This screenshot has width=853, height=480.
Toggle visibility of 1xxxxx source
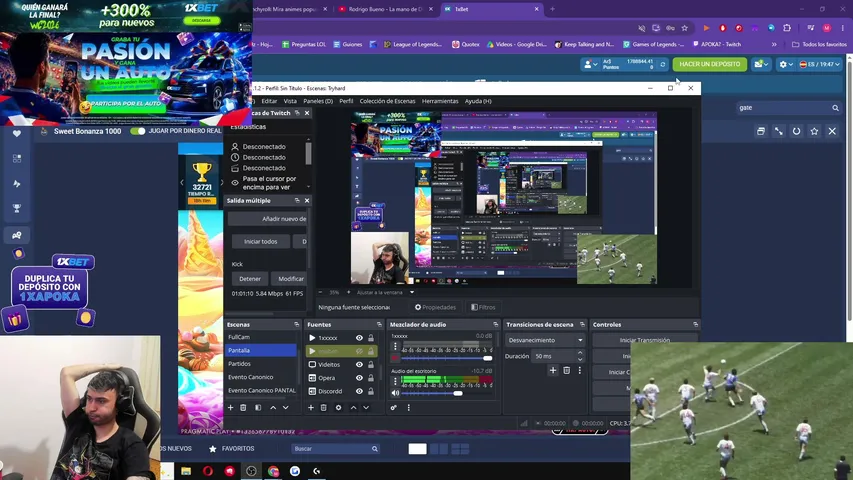click(x=359, y=338)
